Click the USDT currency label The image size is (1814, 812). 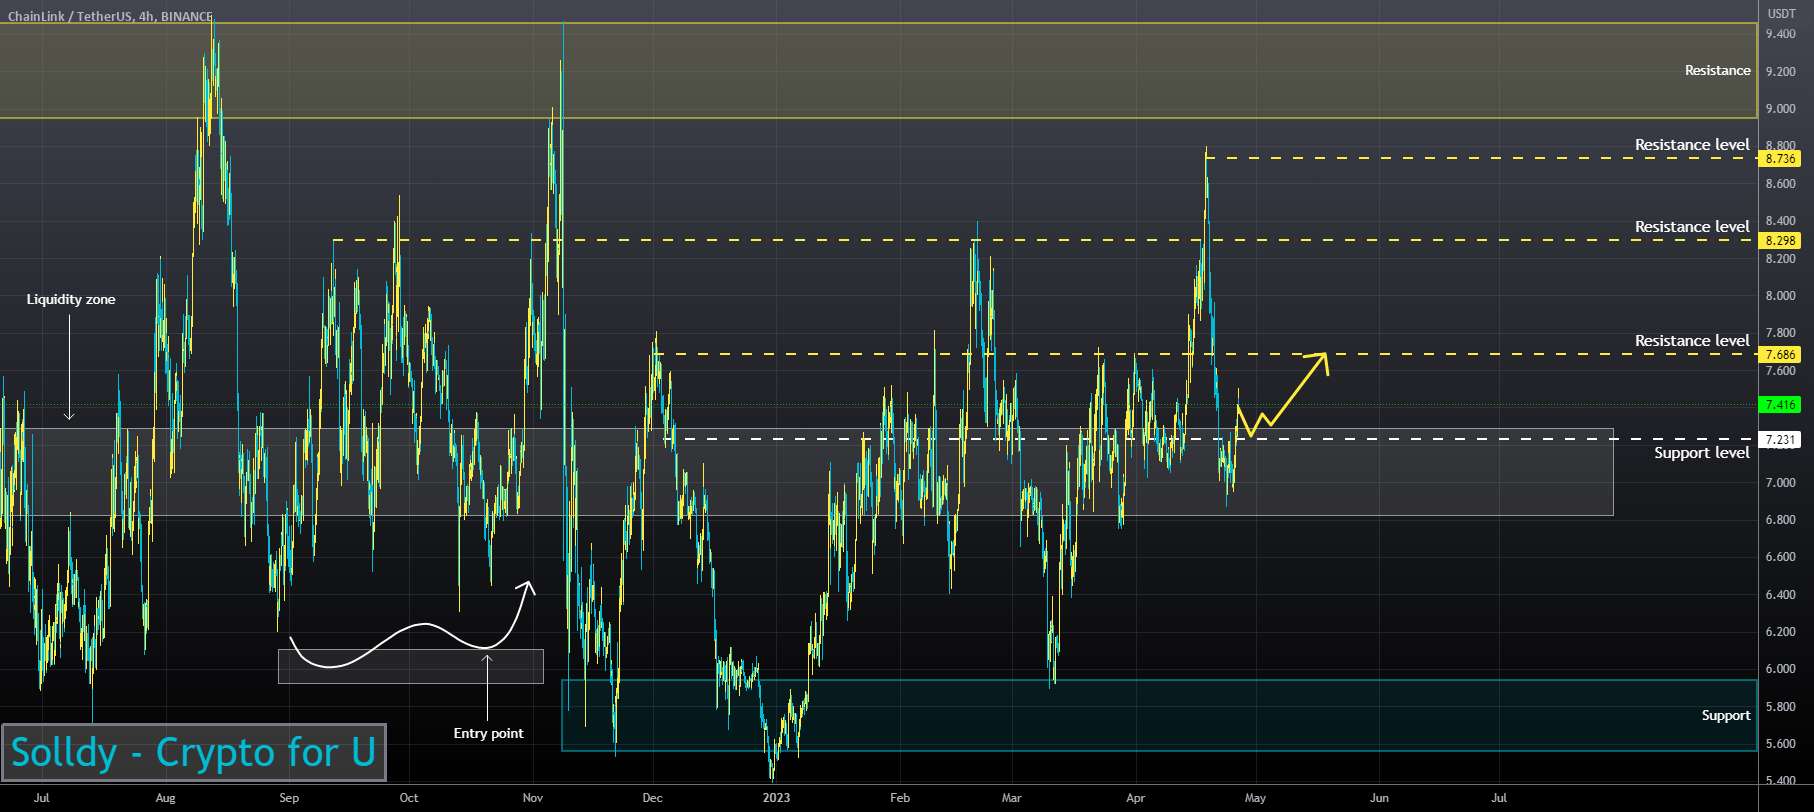click(x=1782, y=14)
